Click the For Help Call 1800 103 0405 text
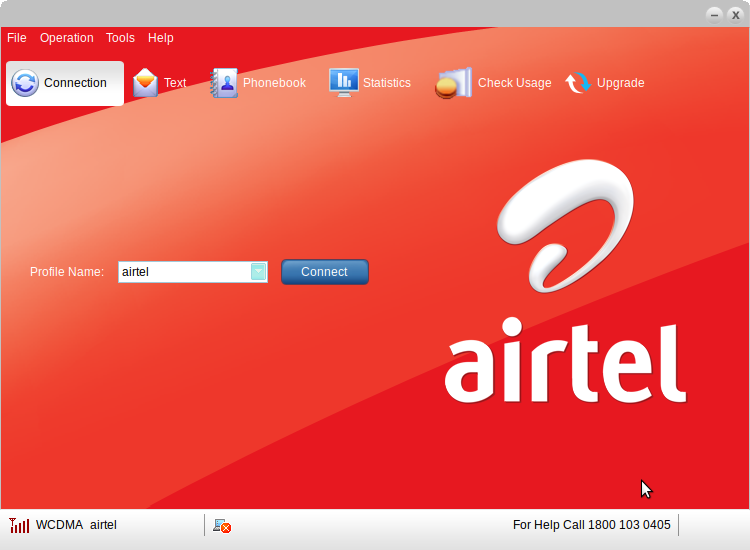 point(591,525)
